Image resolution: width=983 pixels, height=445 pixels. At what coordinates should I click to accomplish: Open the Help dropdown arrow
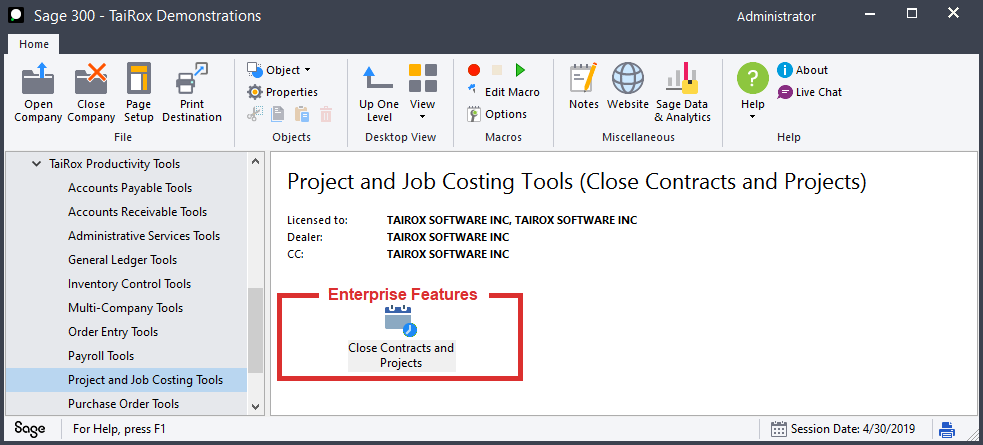tap(752, 117)
